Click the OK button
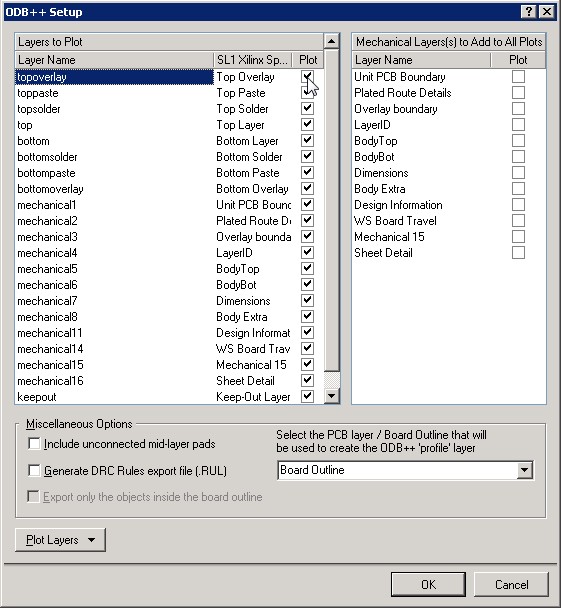The image size is (561, 608). tap(428, 584)
